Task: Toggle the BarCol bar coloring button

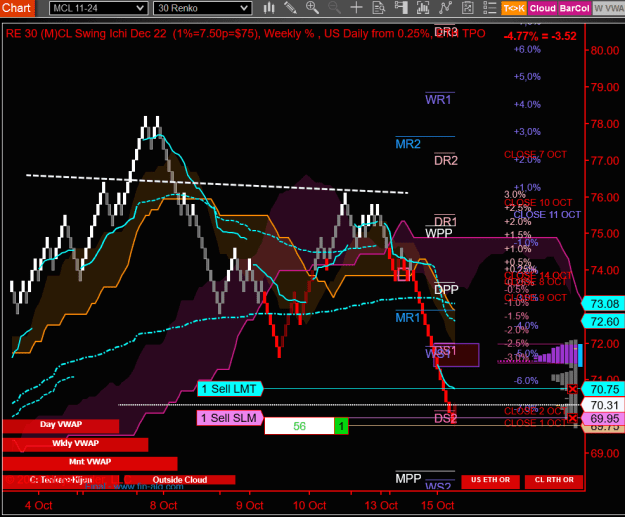Action: tap(574, 8)
